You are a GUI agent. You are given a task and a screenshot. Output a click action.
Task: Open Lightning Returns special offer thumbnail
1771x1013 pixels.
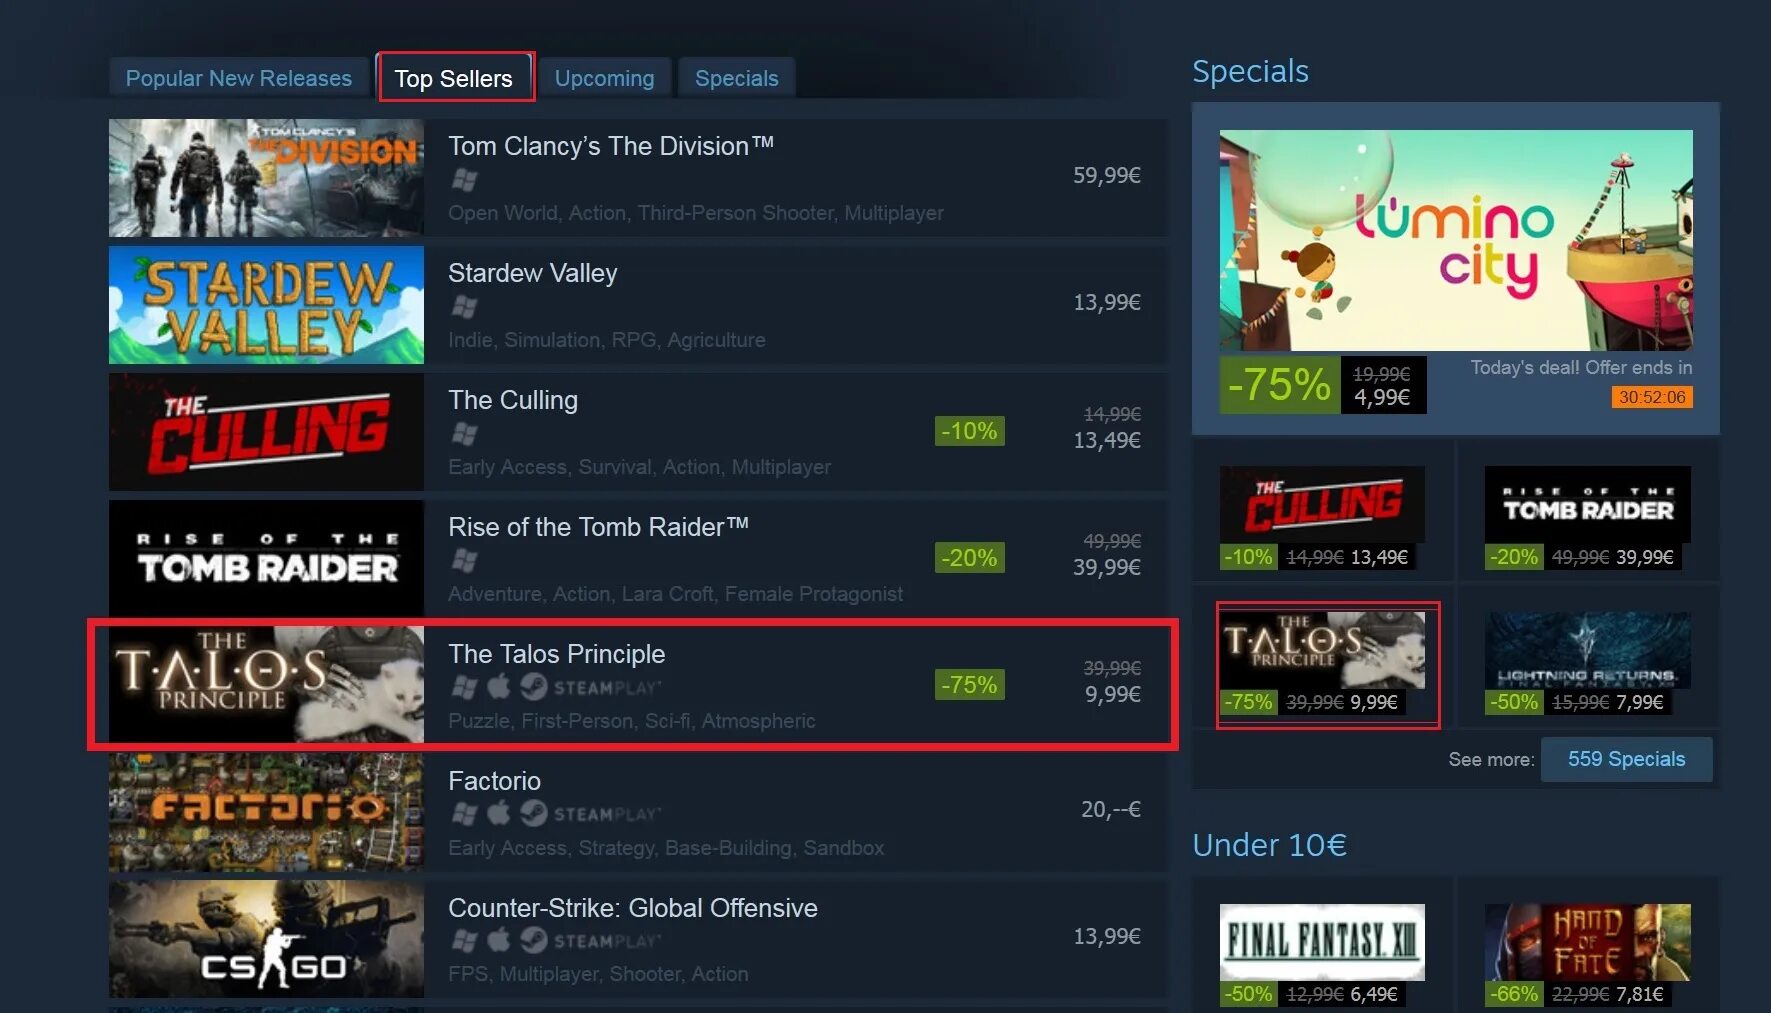coord(1588,651)
